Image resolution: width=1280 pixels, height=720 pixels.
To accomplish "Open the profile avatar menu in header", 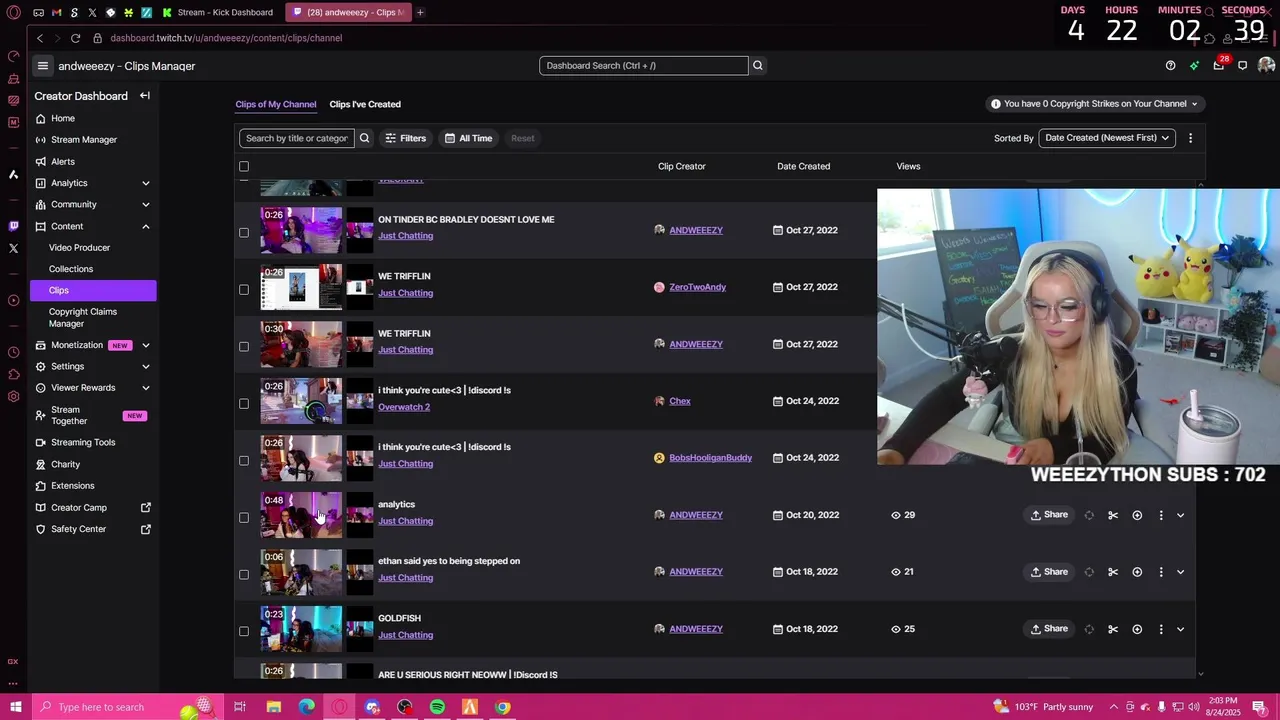I will (x=1266, y=66).
